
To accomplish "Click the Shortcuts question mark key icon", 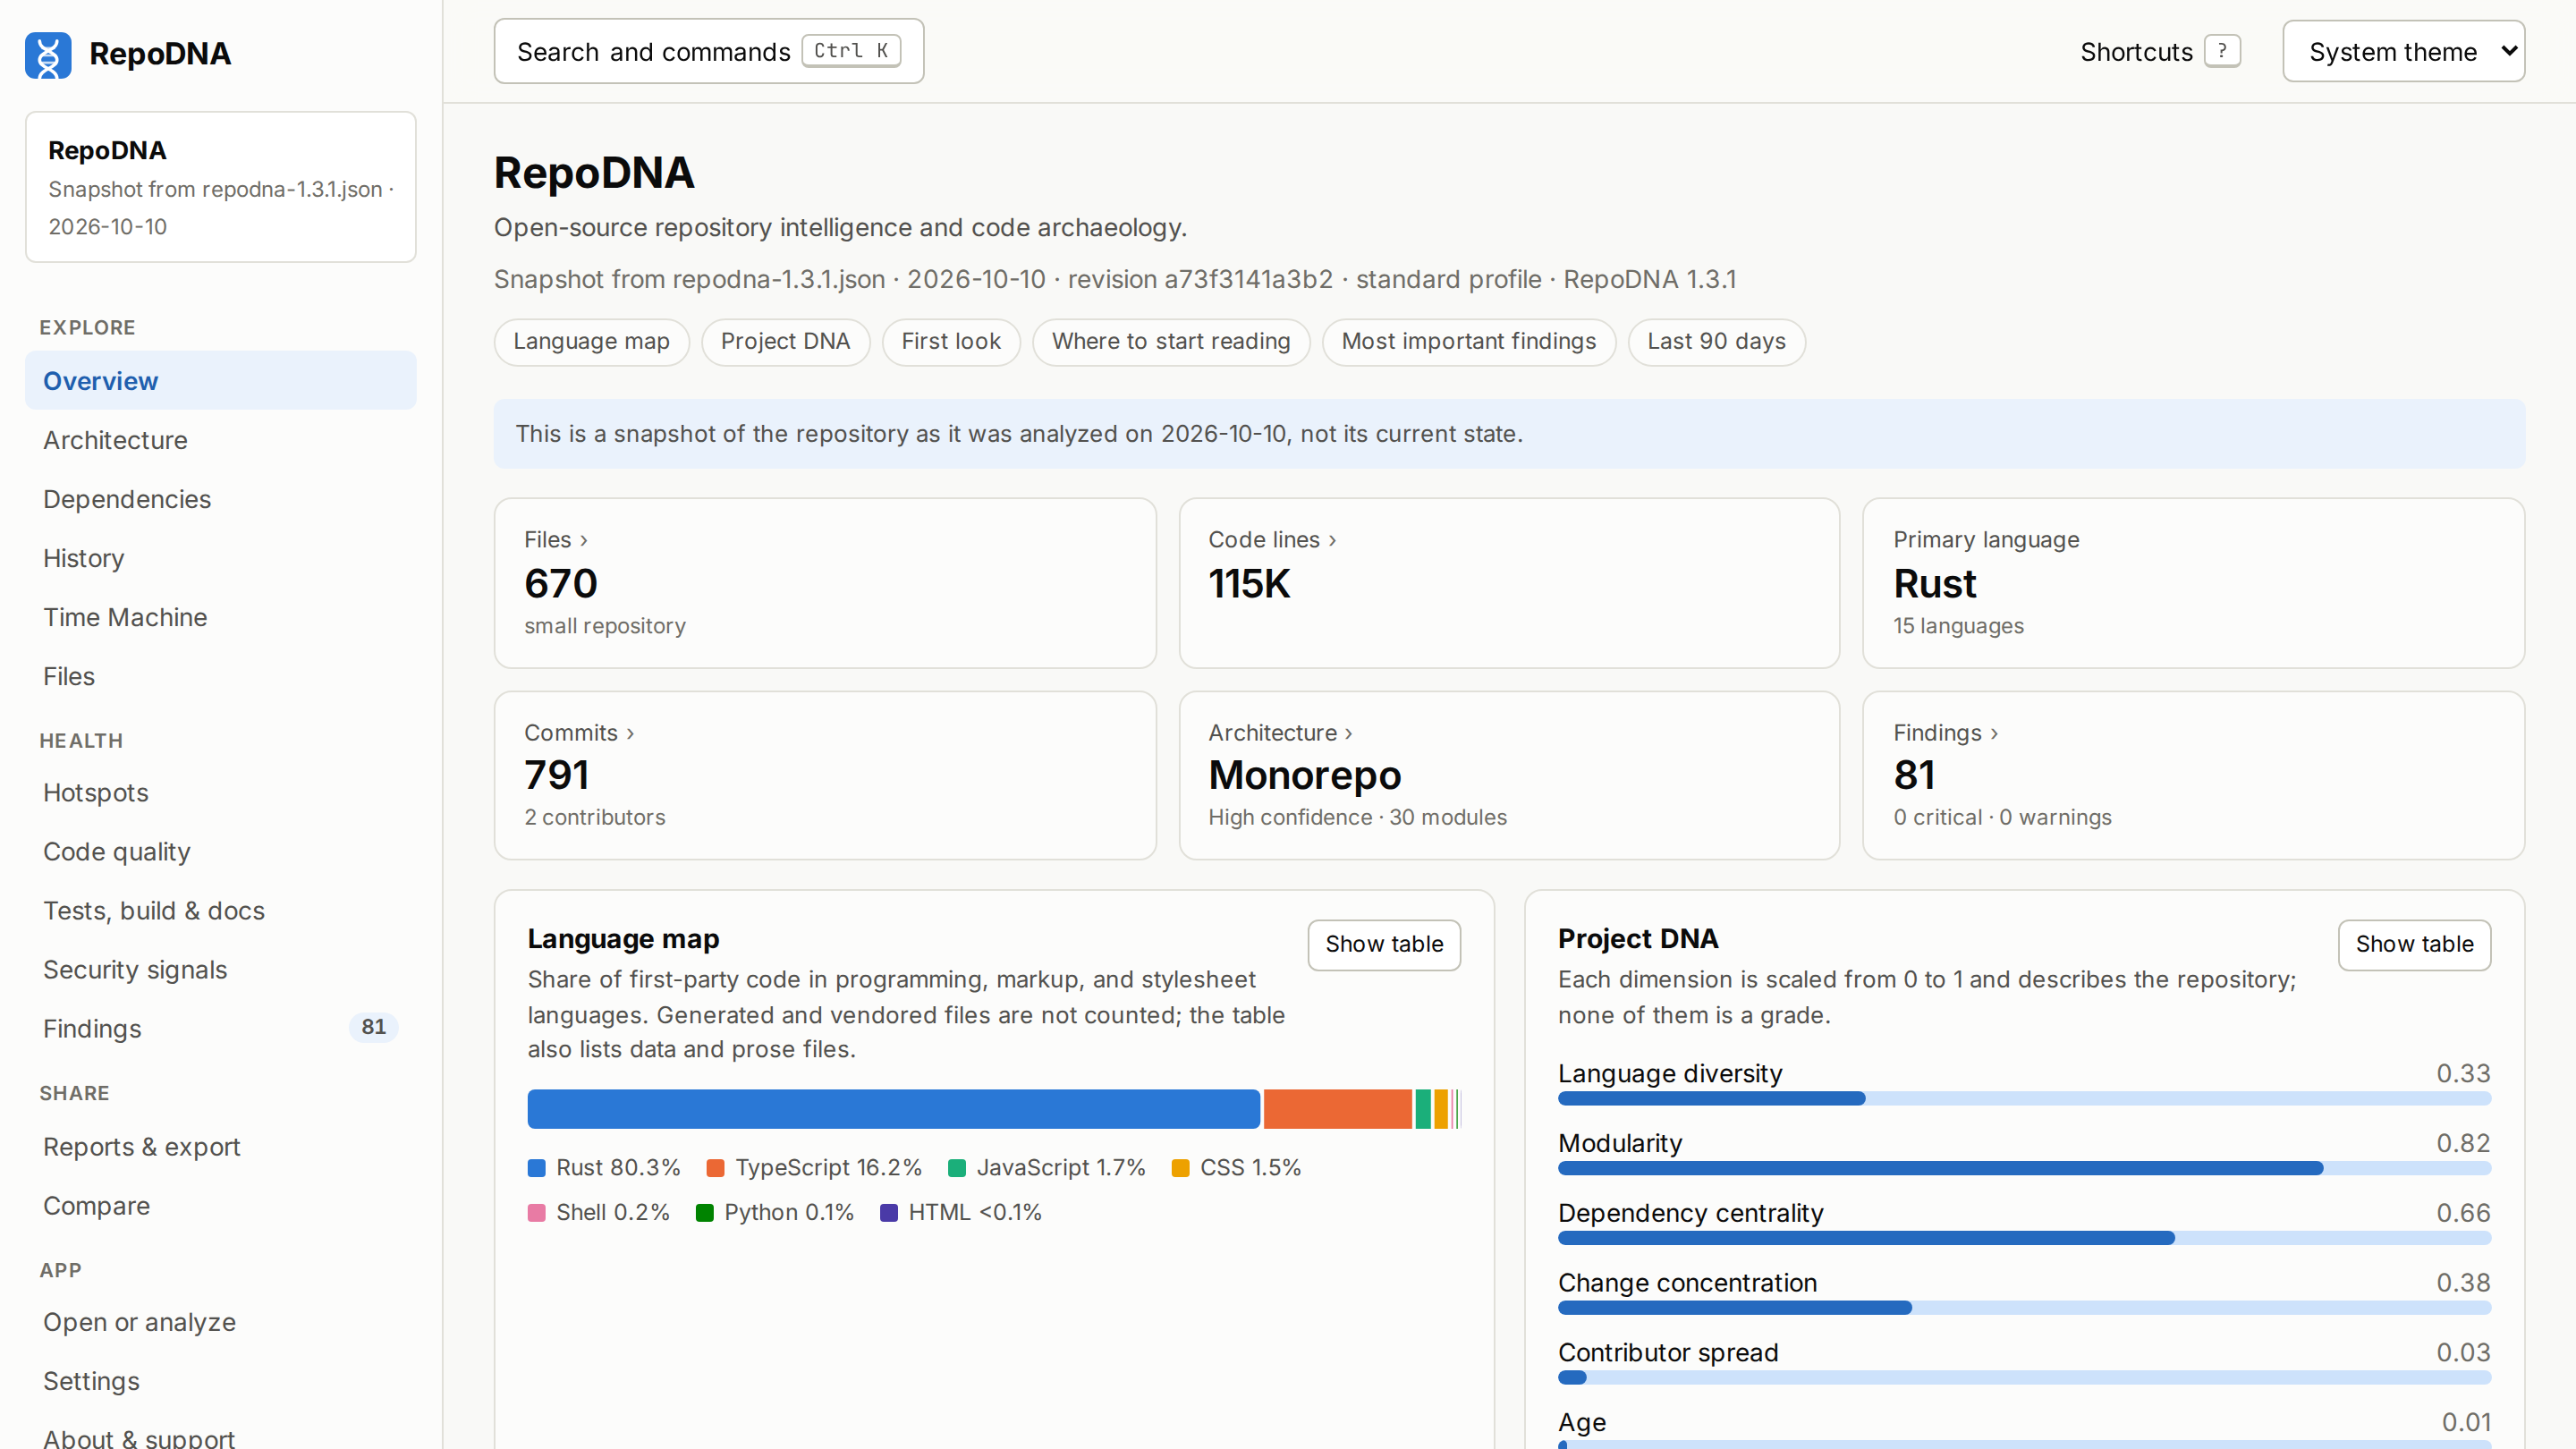I will (2222, 51).
